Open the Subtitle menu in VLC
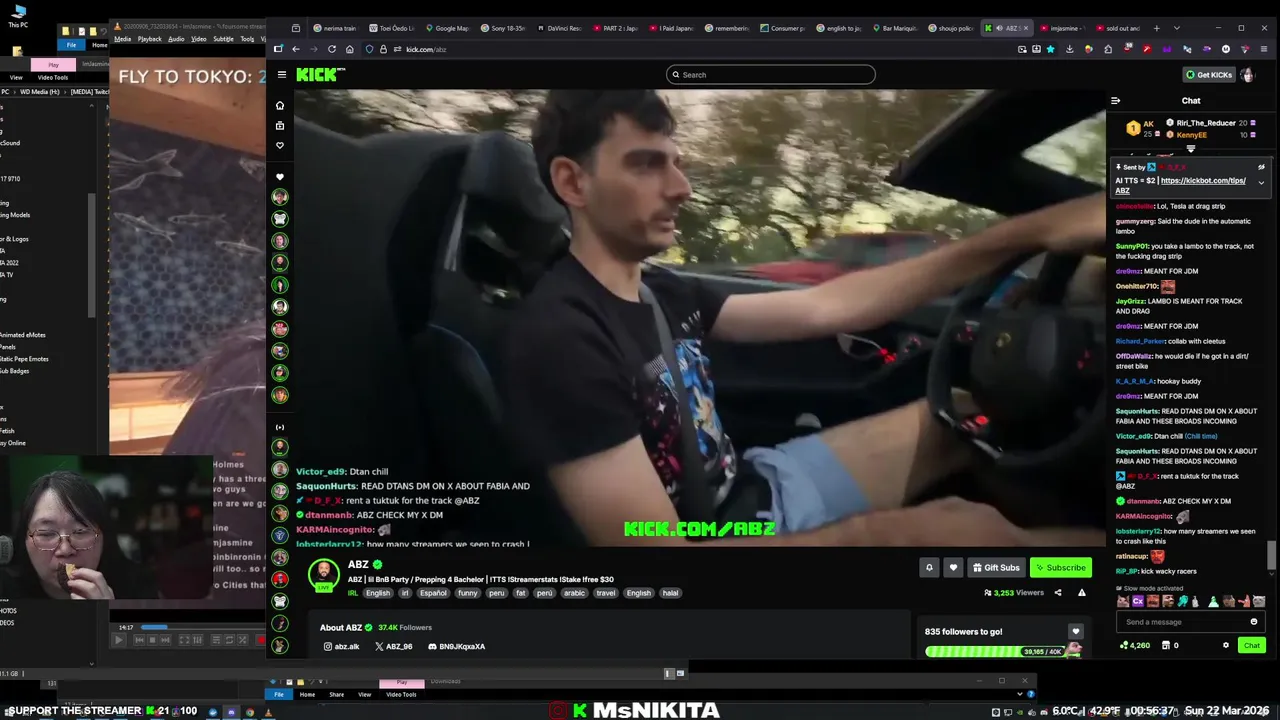The height and width of the screenshot is (720, 1280). (x=223, y=39)
